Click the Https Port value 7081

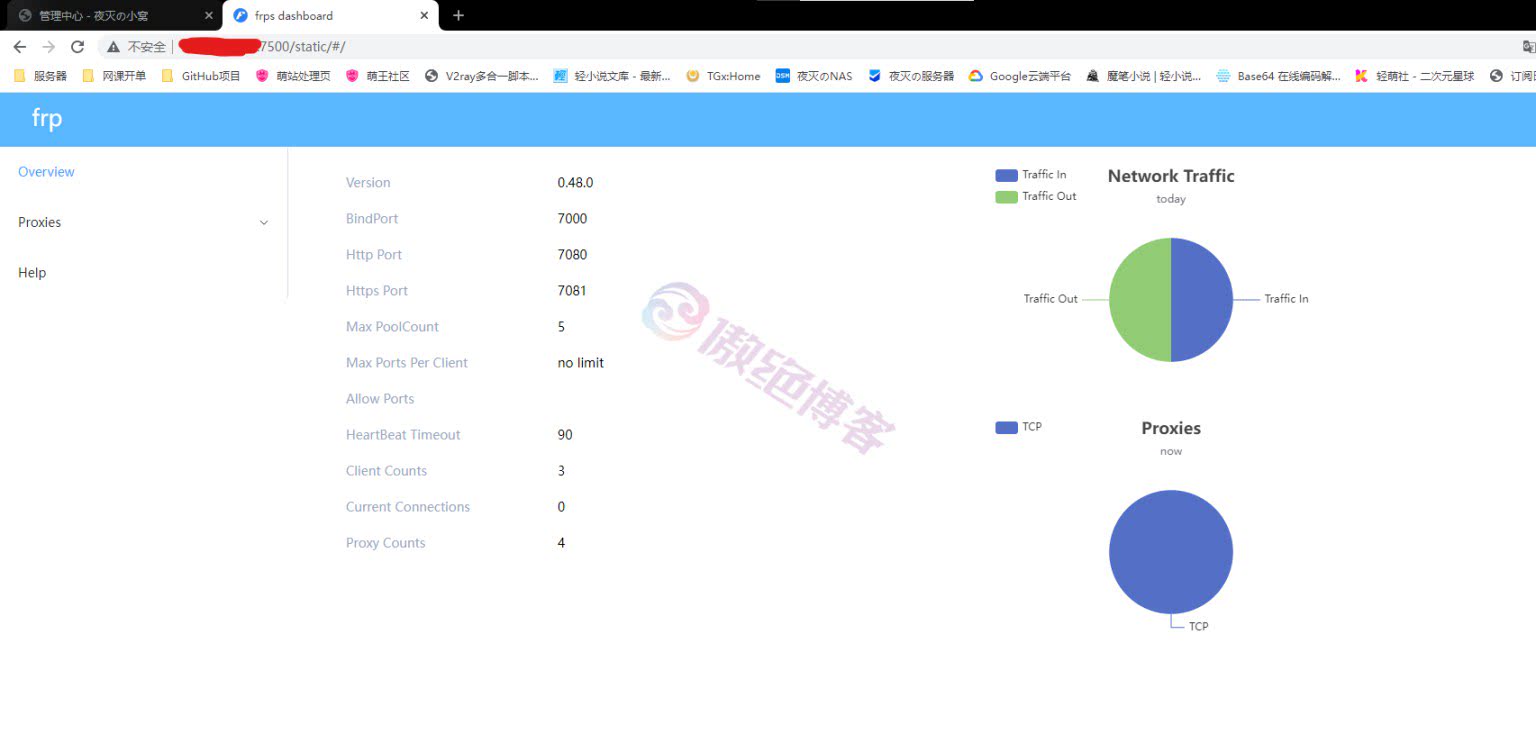click(572, 290)
